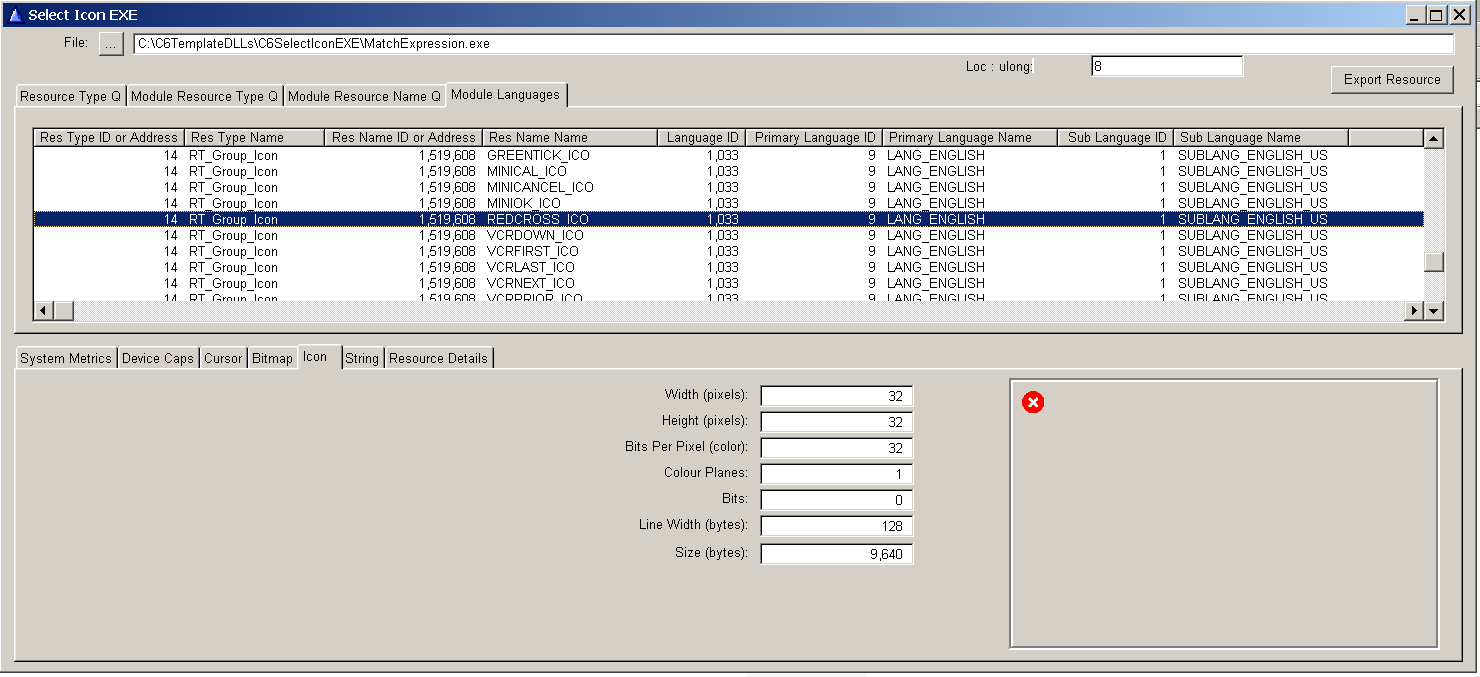Open the Bitmap tab
Image resolution: width=1480 pixels, height=677 pixels.
[x=272, y=358]
